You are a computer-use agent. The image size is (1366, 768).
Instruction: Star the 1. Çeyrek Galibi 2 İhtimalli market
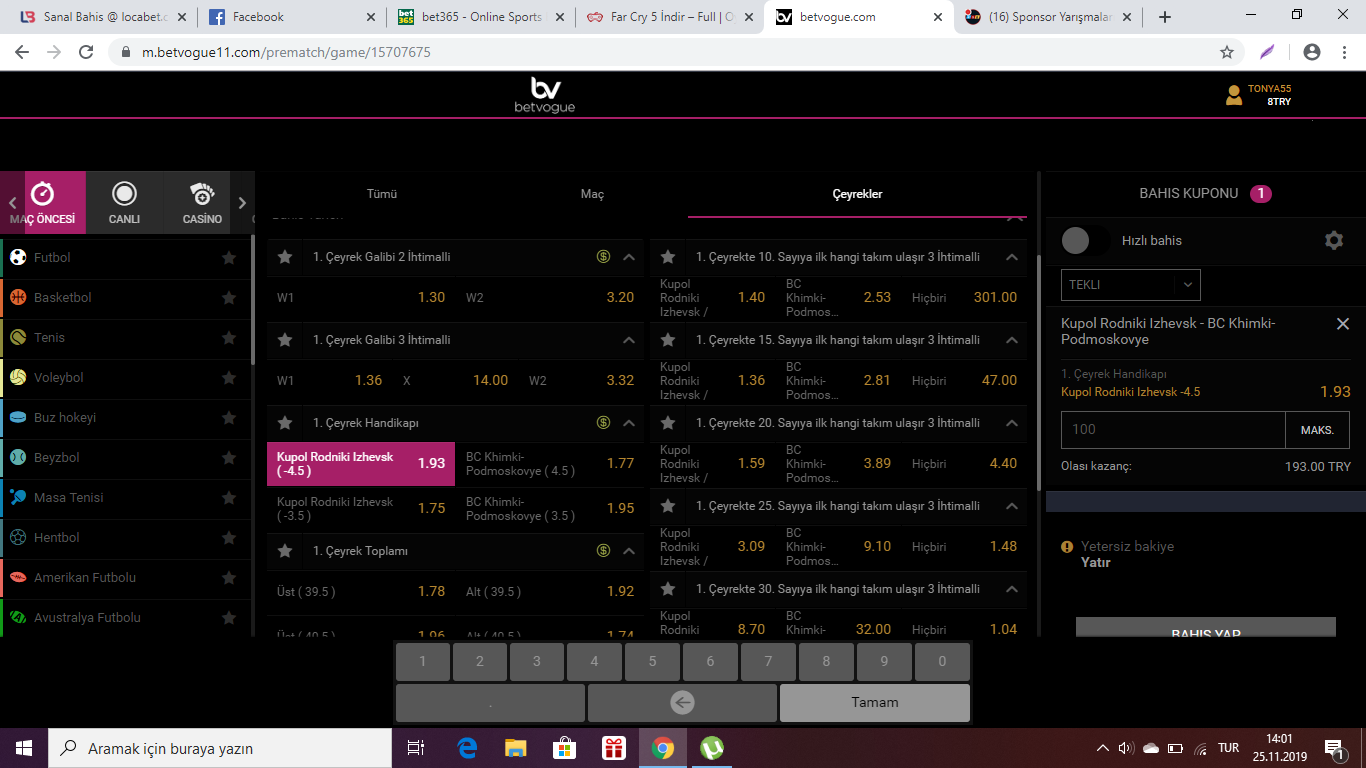tap(285, 257)
